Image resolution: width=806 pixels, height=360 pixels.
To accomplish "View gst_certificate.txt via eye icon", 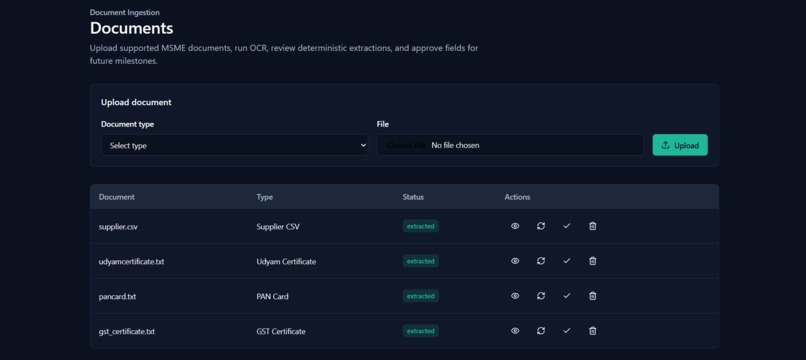I will [x=515, y=331].
